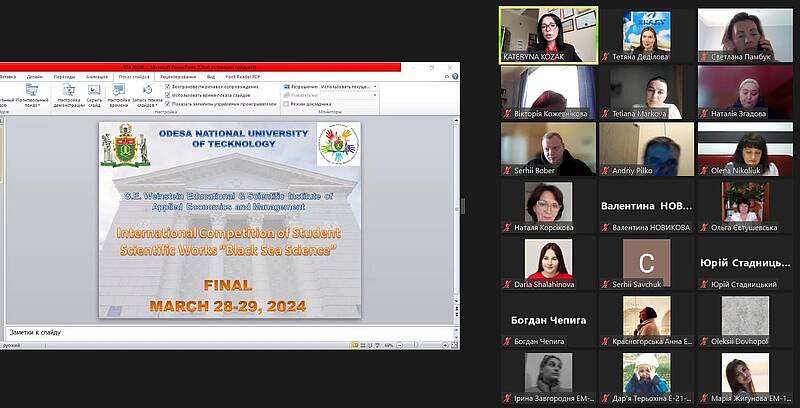Select Ольга Євтушевська's participant tile
This screenshot has height=408, width=800.
[x=745, y=206]
